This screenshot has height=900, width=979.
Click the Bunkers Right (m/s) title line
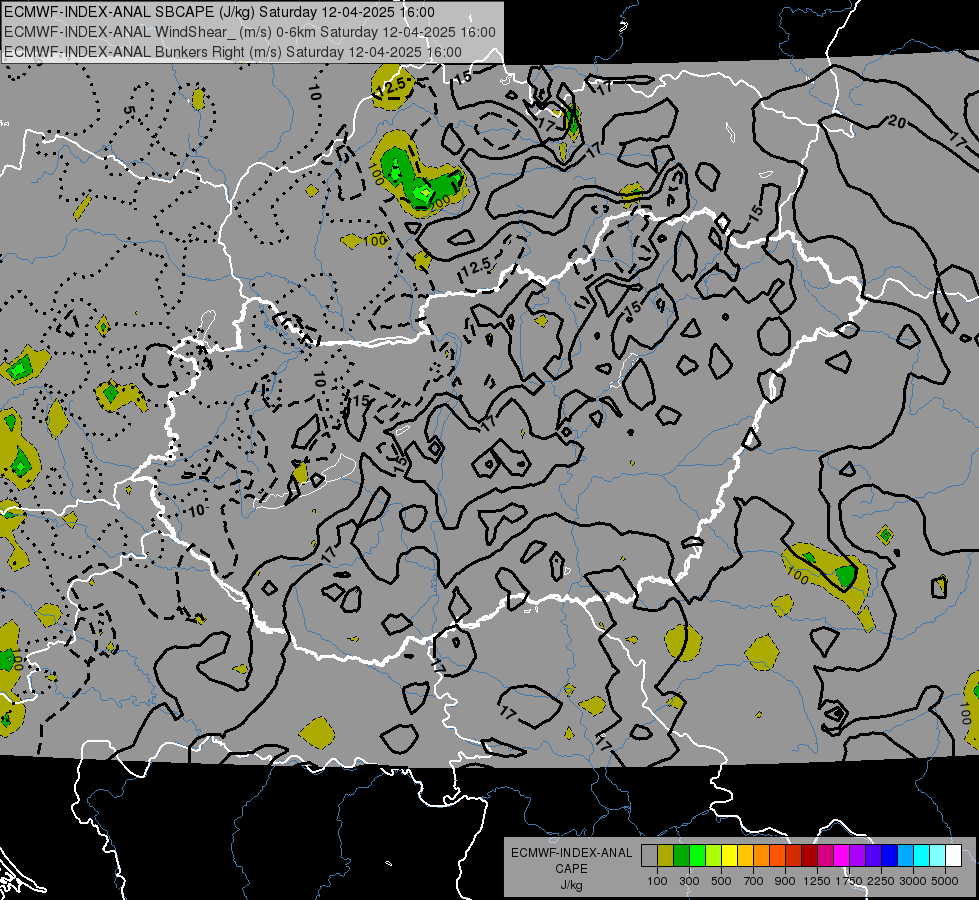coord(233,52)
